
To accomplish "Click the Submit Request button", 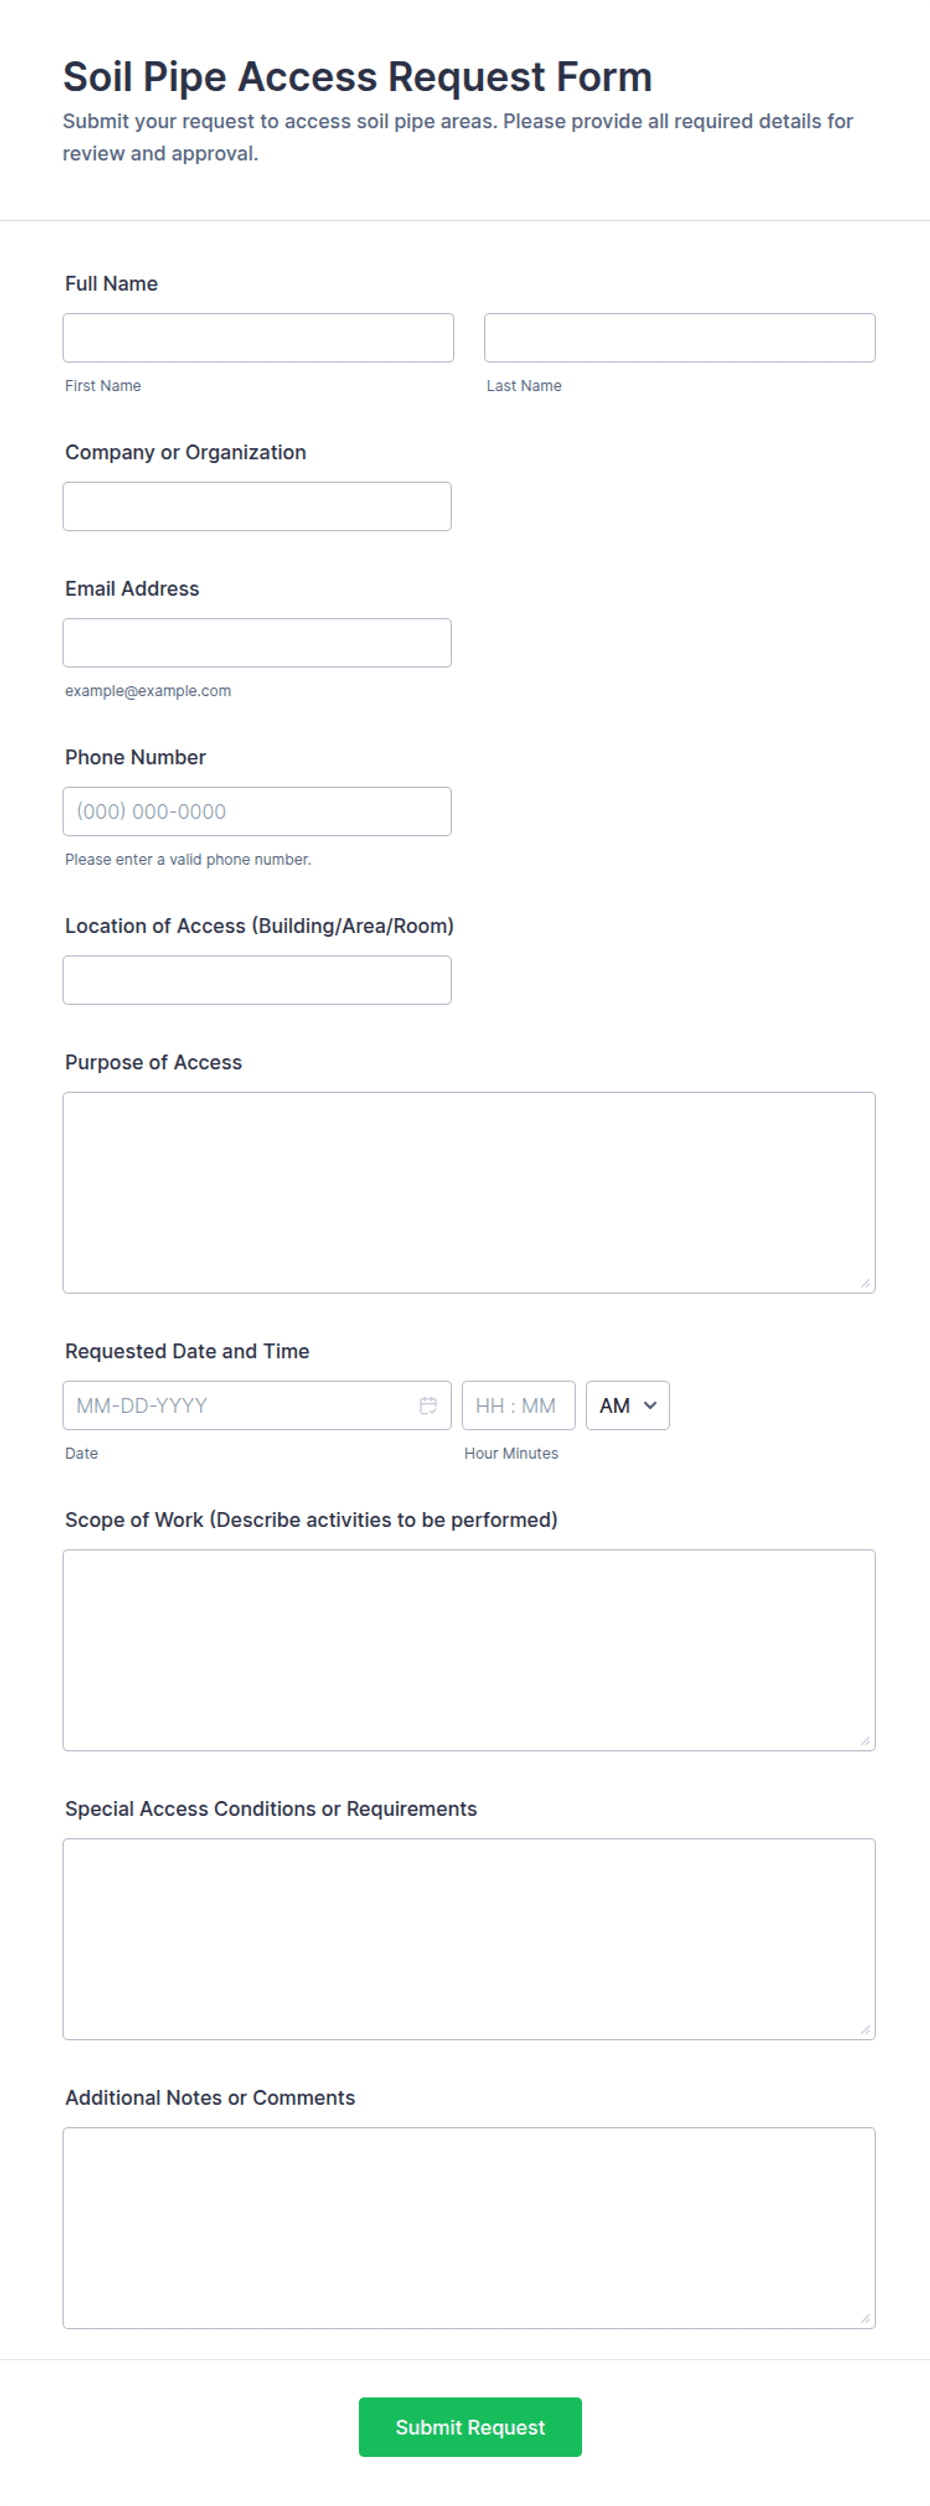I will coord(470,2427).
